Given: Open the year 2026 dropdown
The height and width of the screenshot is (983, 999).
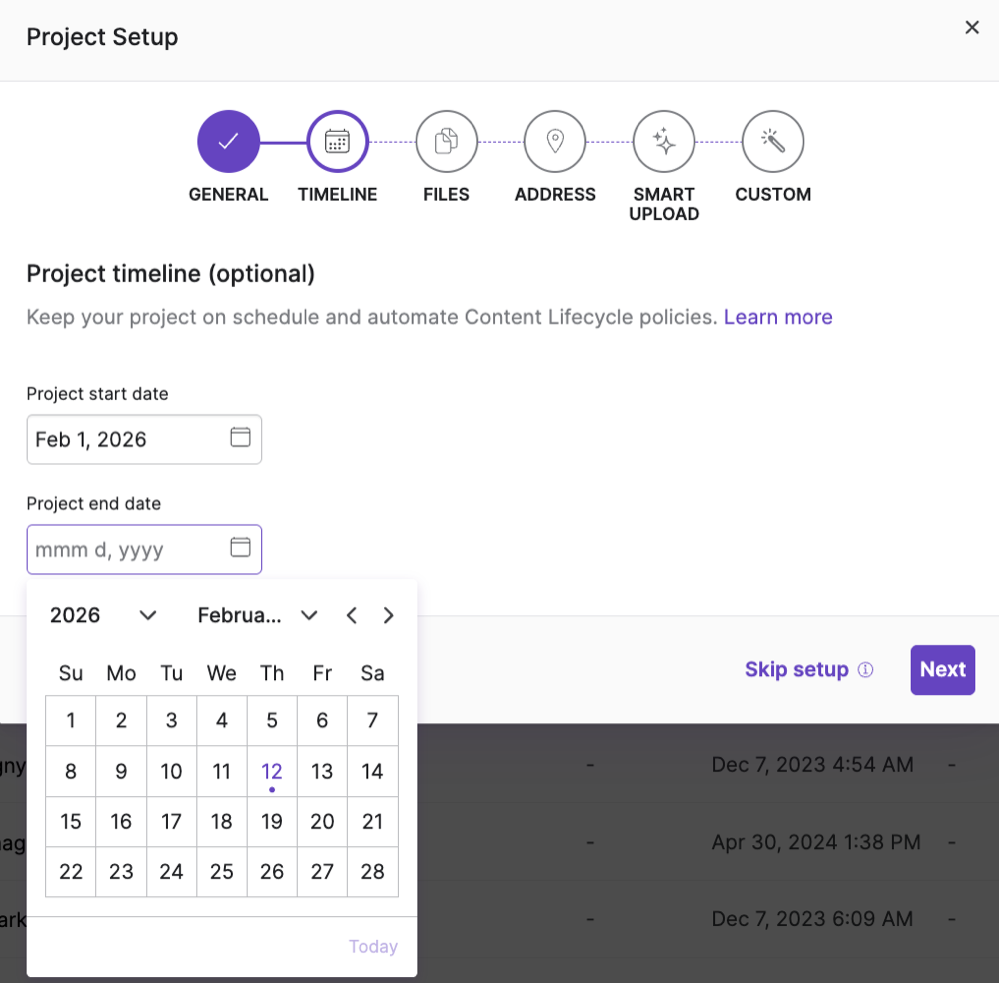Looking at the screenshot, I should tap(103, 615).
